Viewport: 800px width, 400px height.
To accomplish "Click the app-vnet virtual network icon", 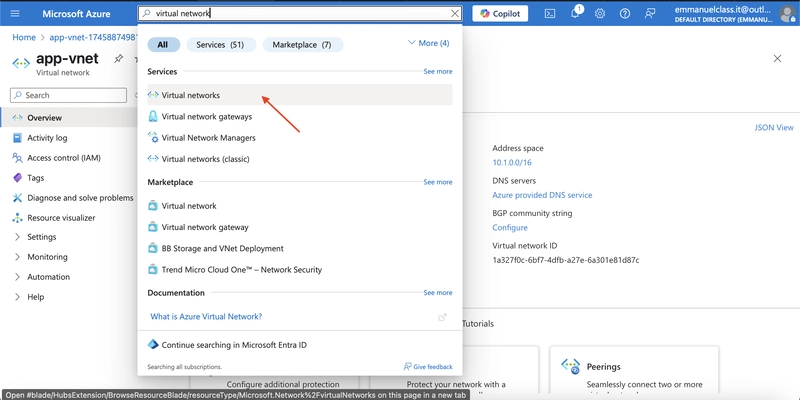I will tap(21, 63).
